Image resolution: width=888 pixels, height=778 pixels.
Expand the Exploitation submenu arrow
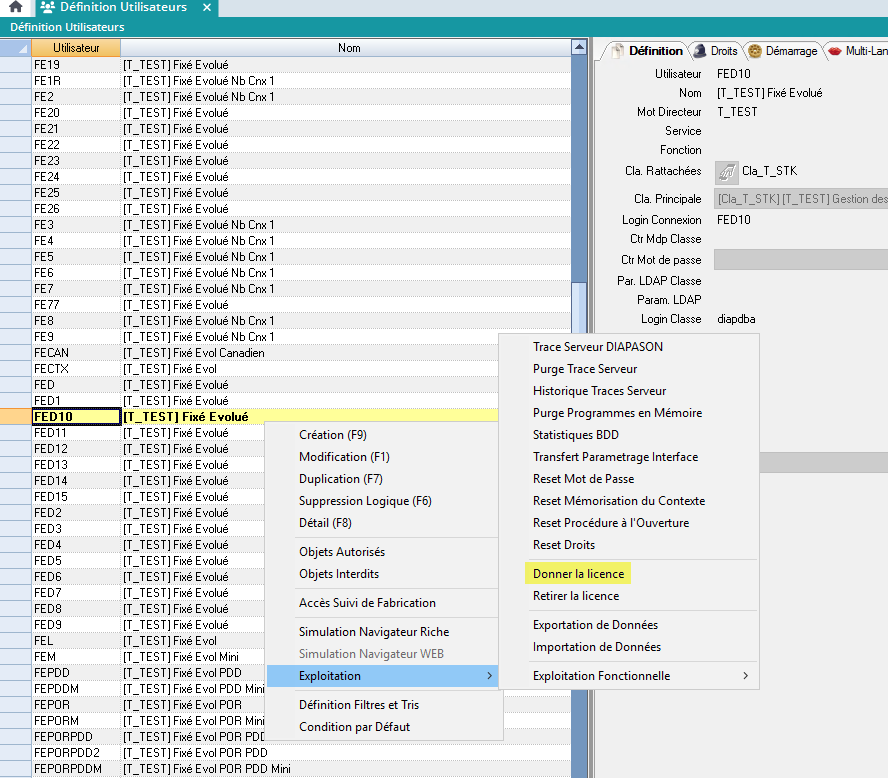489,677
